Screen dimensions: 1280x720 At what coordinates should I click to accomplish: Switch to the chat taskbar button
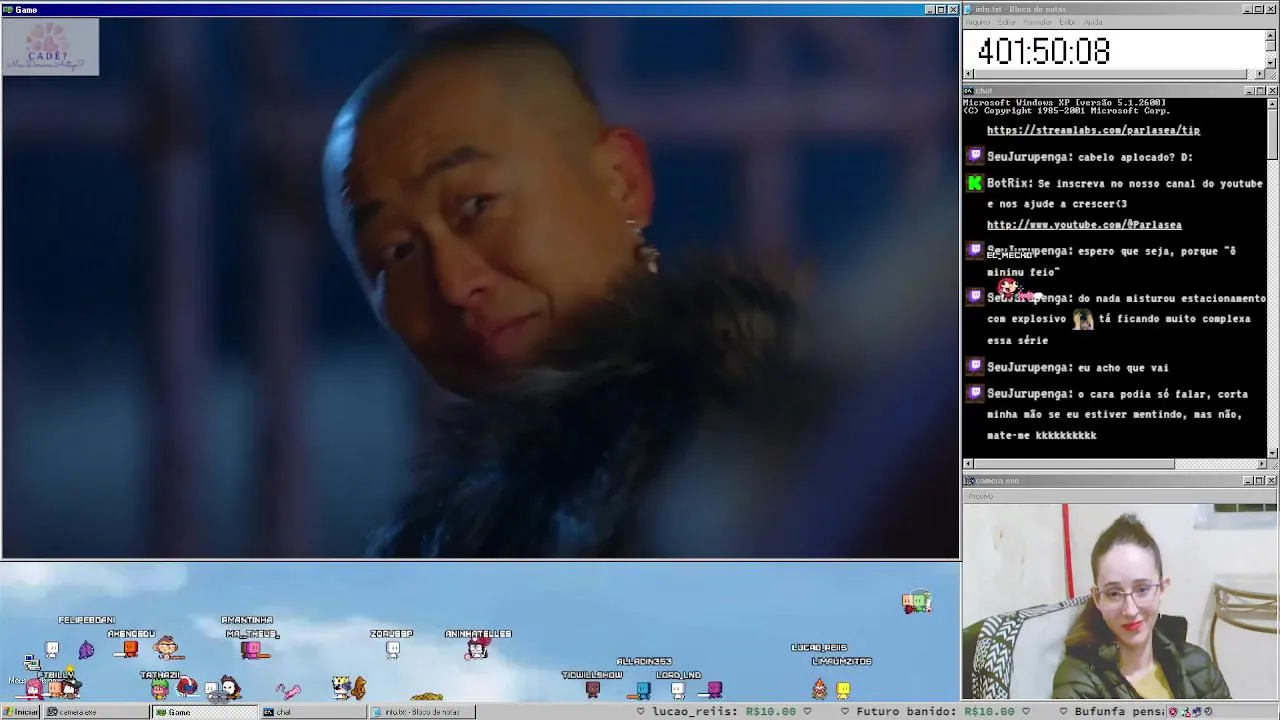point(312,712)
